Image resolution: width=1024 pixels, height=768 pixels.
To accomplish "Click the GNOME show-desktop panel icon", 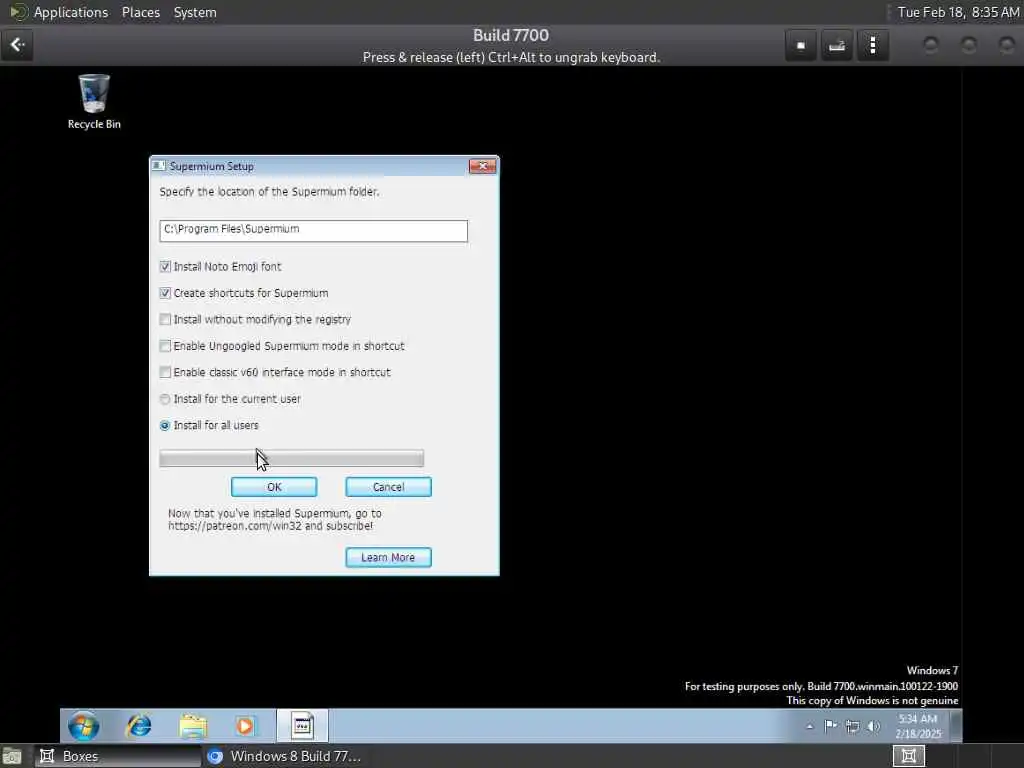I will click(x=12, y=756).
